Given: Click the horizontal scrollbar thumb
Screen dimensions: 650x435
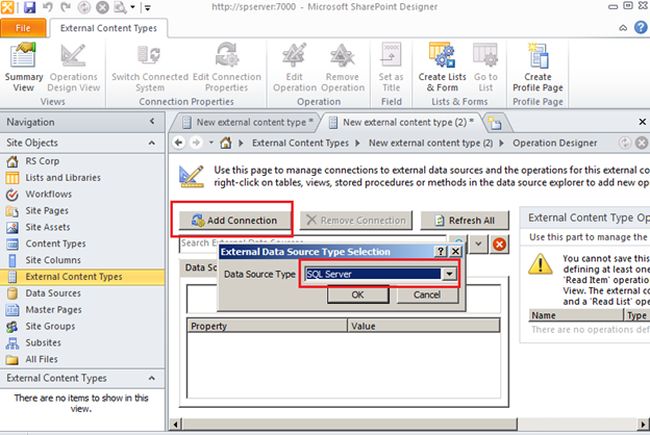Looking at the screenshot, I should [349, 424].
